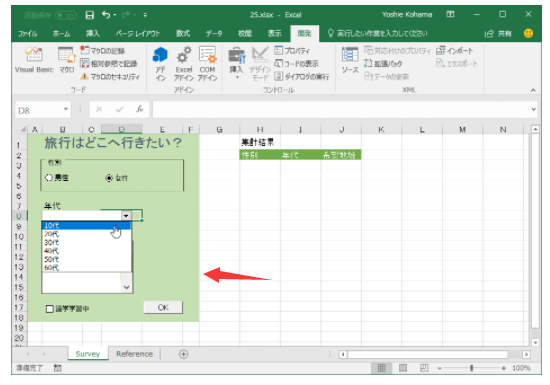Choose 50代 from the dropdown list
The width and height of the screenshot is (550, 385).
click(86, 259)
